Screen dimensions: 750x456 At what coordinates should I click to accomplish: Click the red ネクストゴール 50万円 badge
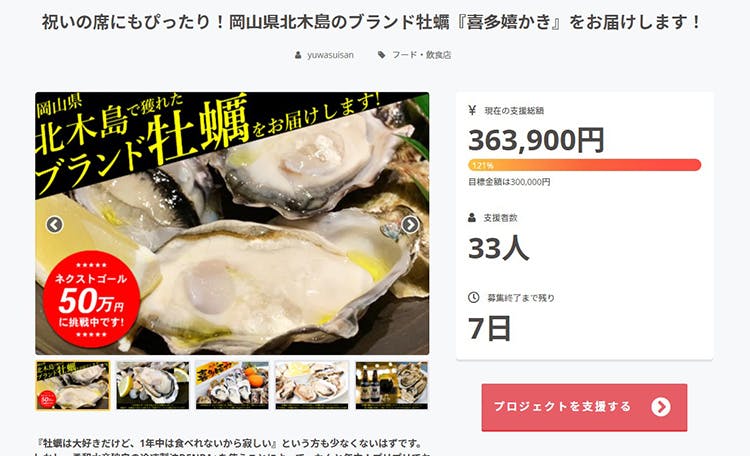click(91, 299)
